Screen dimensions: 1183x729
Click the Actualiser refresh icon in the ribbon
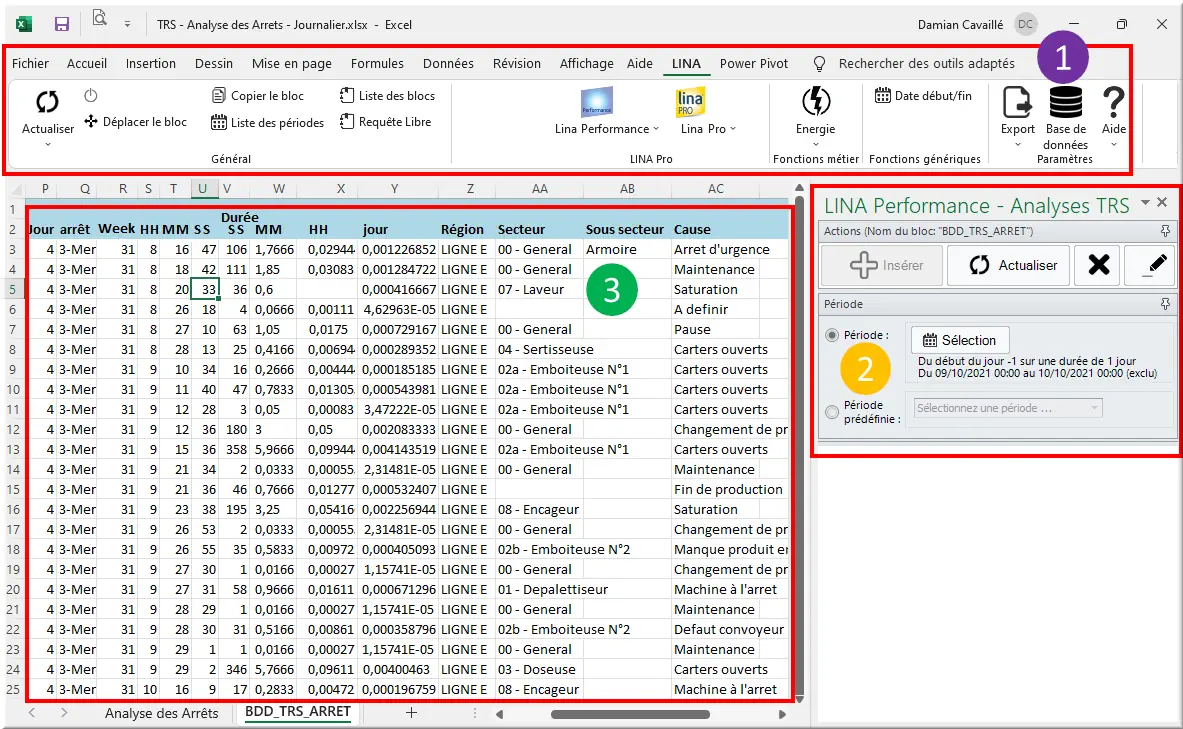(x=48, y=102)
